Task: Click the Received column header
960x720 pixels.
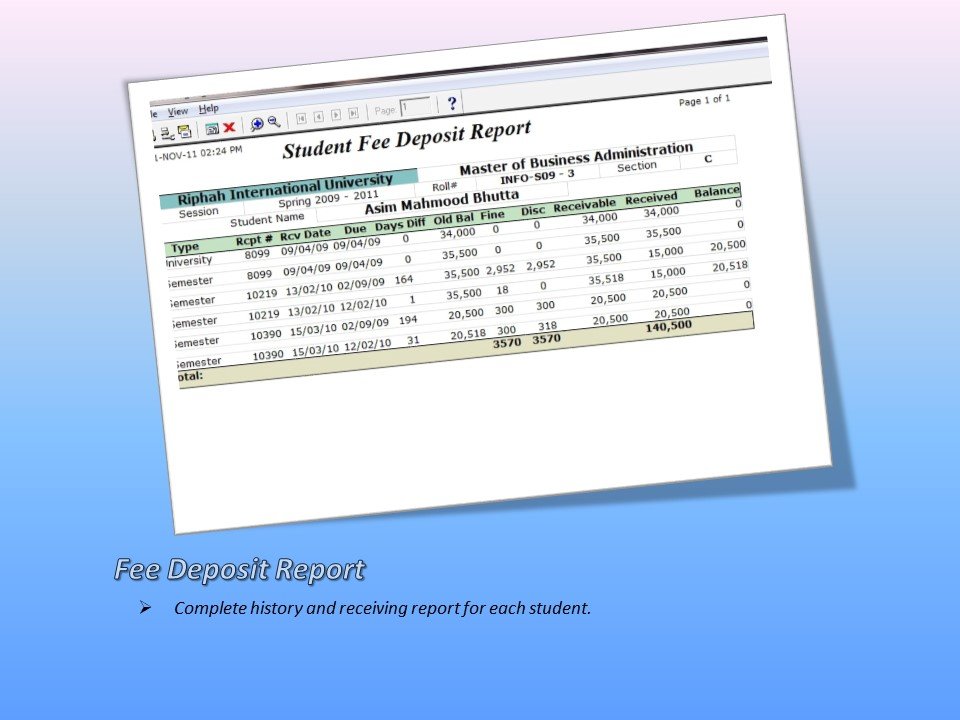Action: [x=651, y=198]
